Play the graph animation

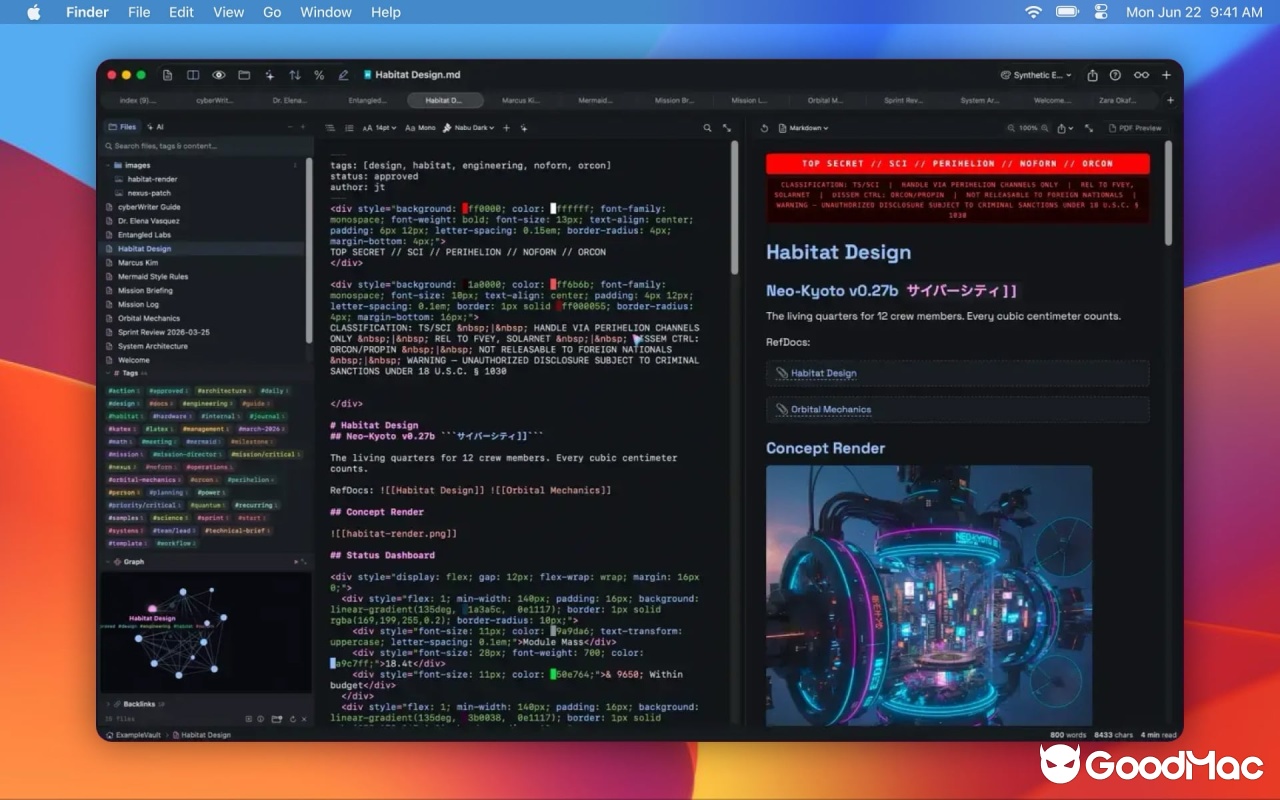pyautogui.click(x=296, y=562)
